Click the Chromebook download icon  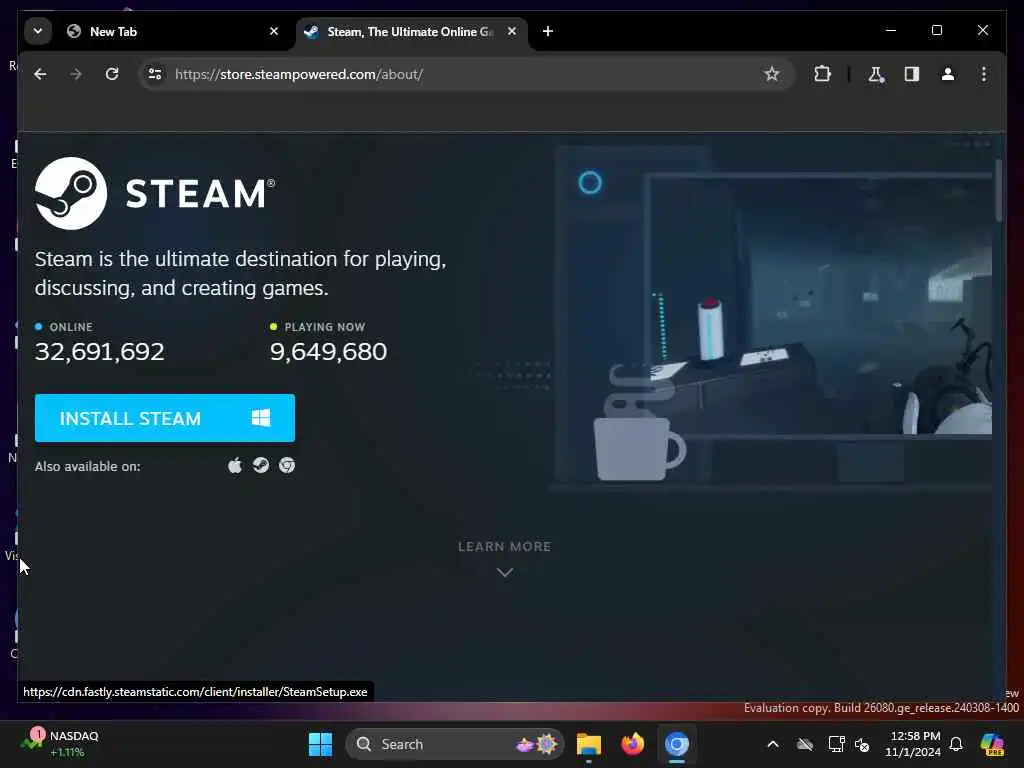(287, 466)
